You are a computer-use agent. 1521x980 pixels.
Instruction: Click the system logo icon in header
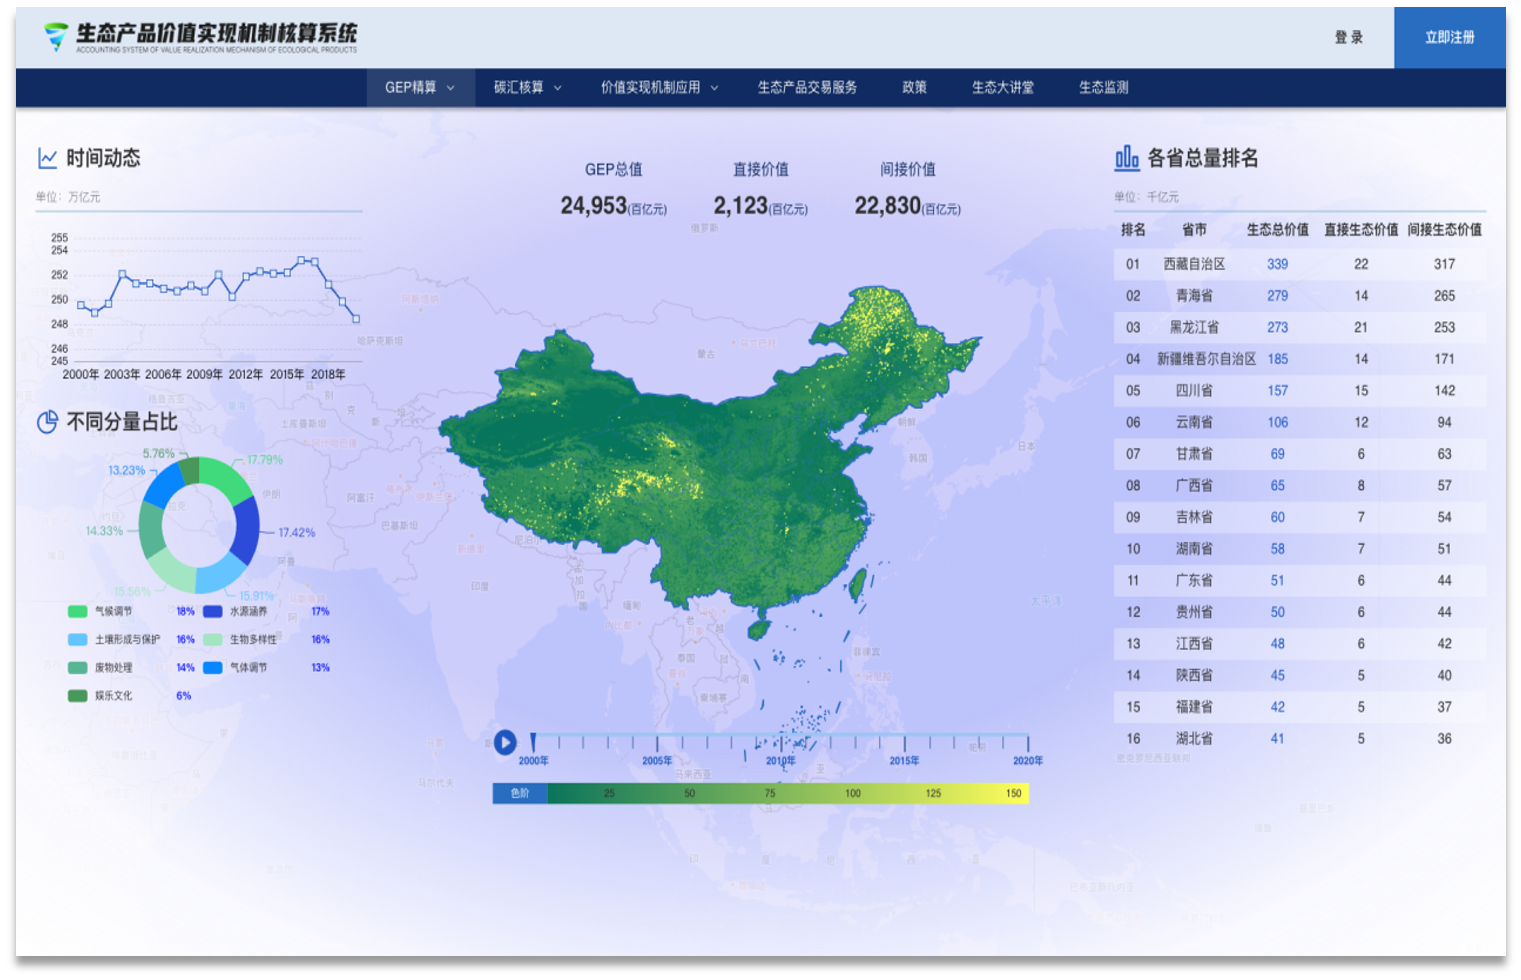57,37
